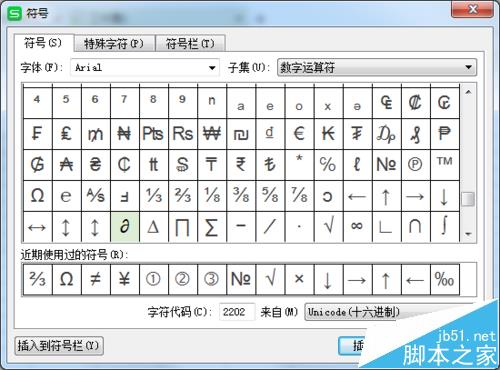This screenshot has height=370, width=500.
Task: Select the Euro sign € in the symbol grid
Action: coord(299,134)
